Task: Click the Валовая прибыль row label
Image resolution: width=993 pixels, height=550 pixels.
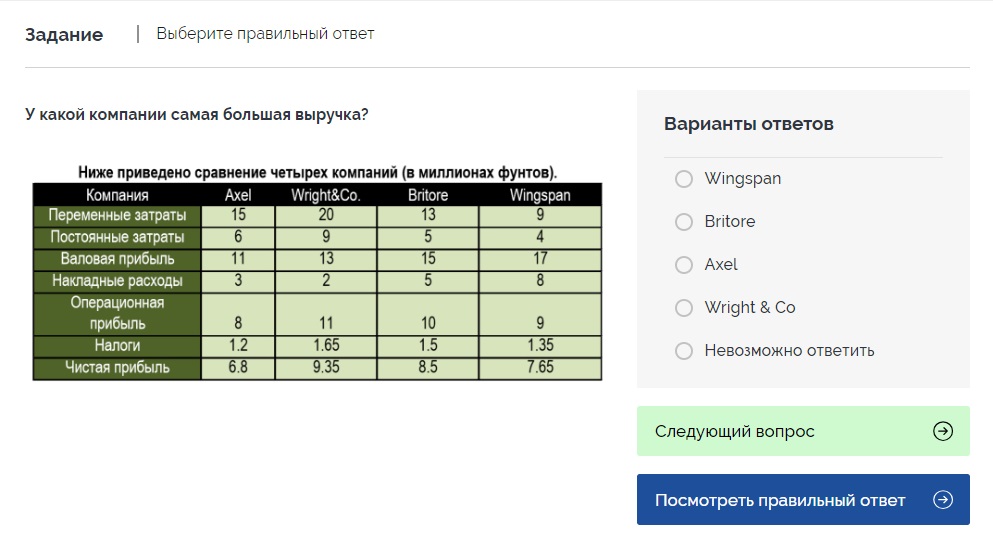Action: [117, 260]
